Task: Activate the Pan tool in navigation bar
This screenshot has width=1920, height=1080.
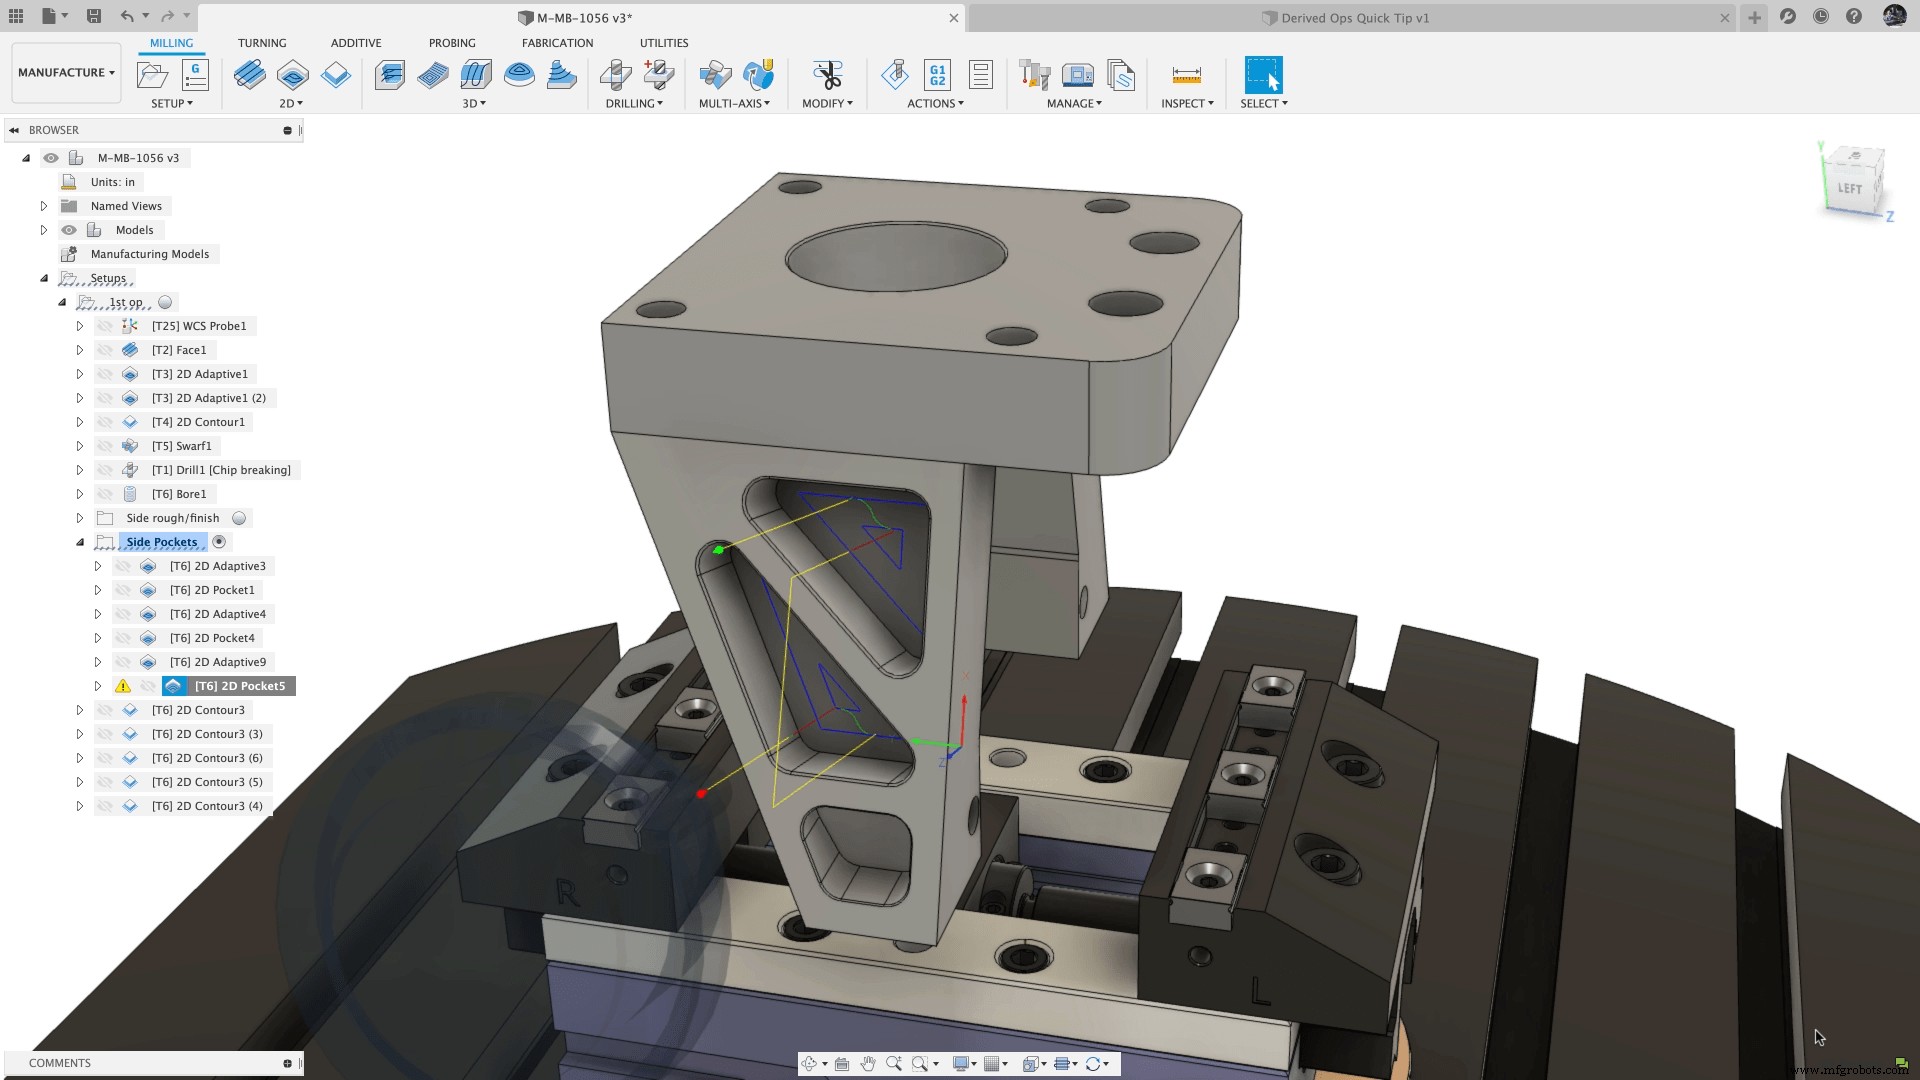Action: (868, 1063)
